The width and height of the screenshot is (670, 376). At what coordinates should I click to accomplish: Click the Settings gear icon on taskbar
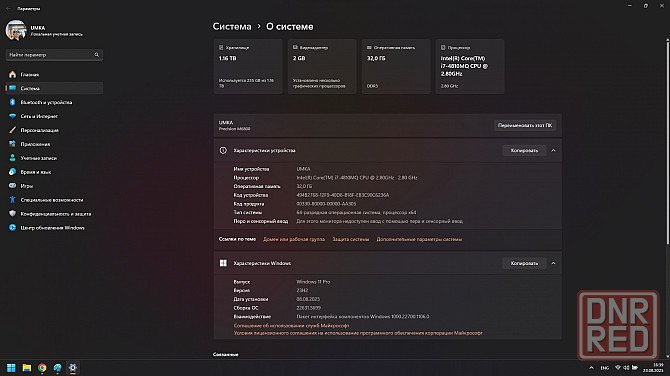73,368
